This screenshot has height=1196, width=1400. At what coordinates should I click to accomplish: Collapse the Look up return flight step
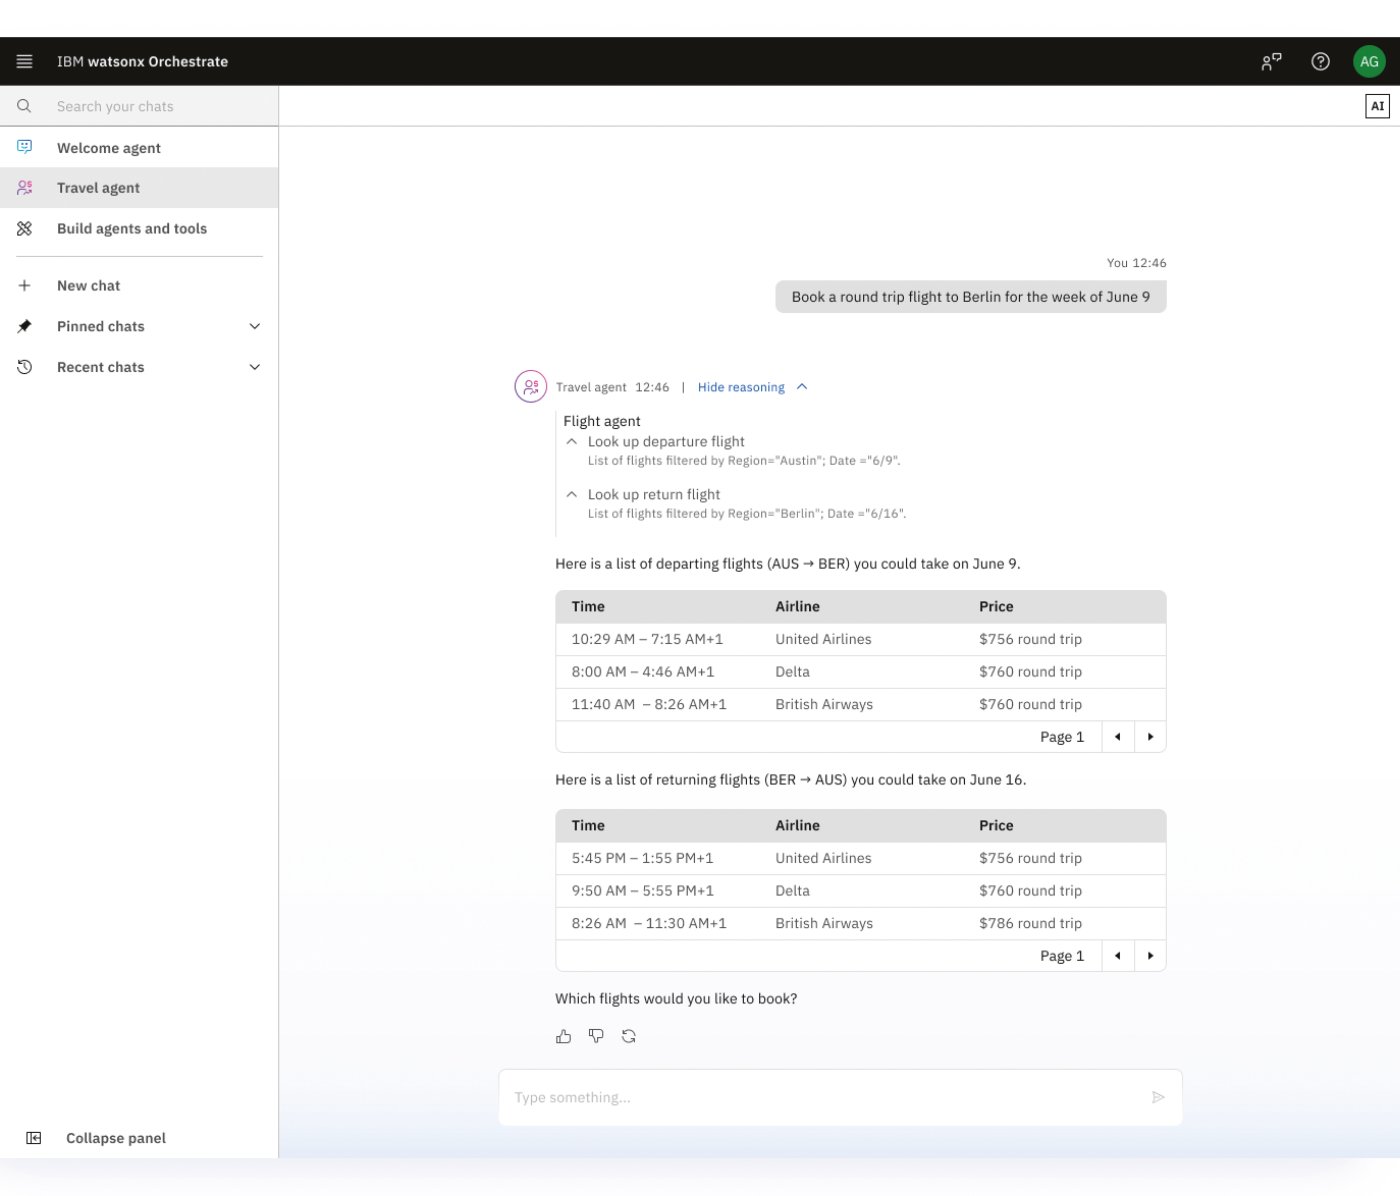572,495
